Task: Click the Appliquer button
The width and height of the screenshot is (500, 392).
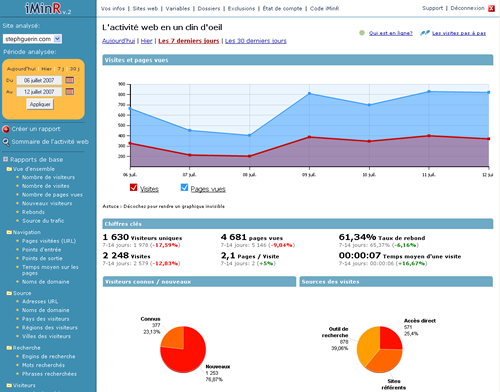Action: pos(40,104)
